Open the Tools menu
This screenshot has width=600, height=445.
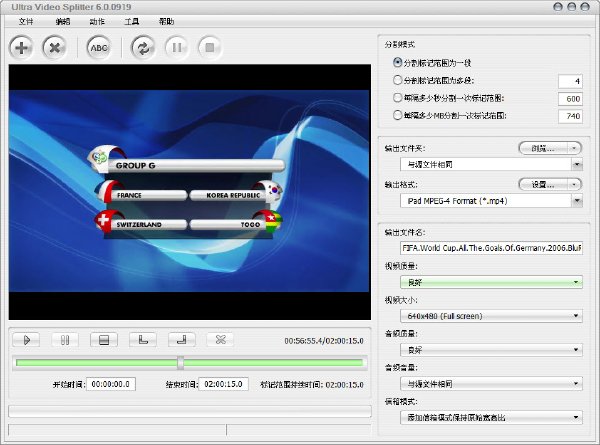131,21
